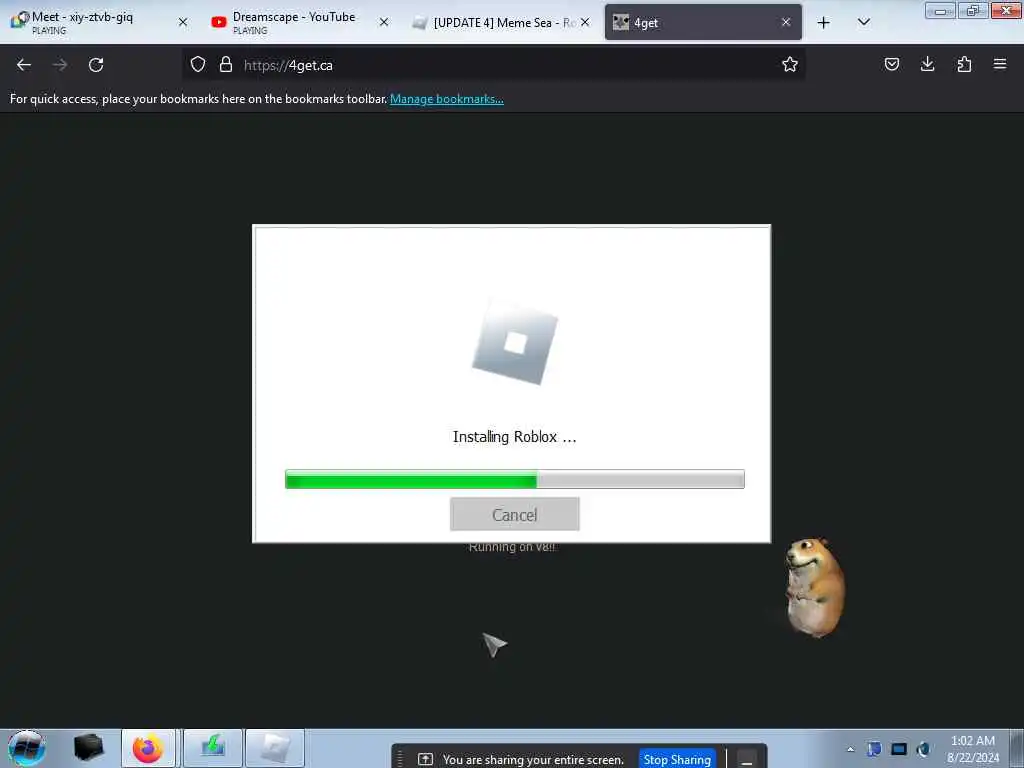Click the address bar showing 4get.ca
1024x768 pixels.
click(x=493, y=65)
